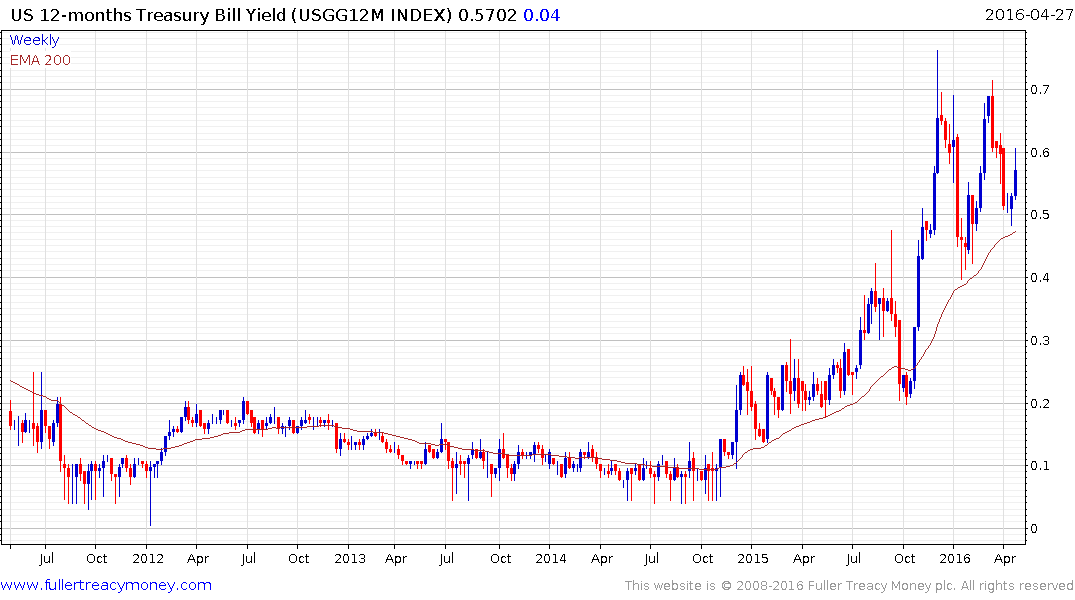The image size is (1075, 600).
Task: Click the y-axis label '0.4'
Action: (1040, 278)
